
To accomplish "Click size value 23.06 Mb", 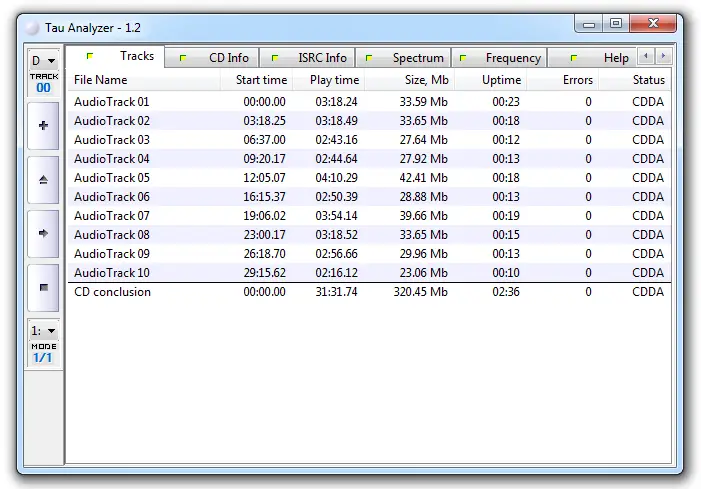I will coord(423,273).
